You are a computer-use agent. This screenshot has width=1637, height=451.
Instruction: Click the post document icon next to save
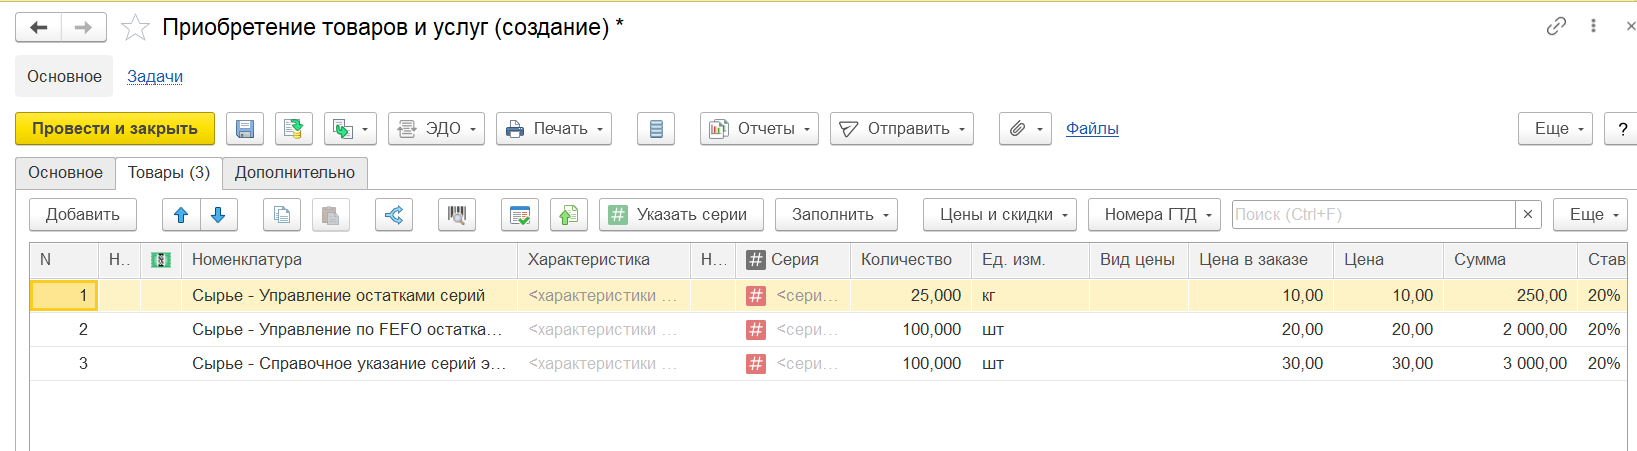pos(293,129)
